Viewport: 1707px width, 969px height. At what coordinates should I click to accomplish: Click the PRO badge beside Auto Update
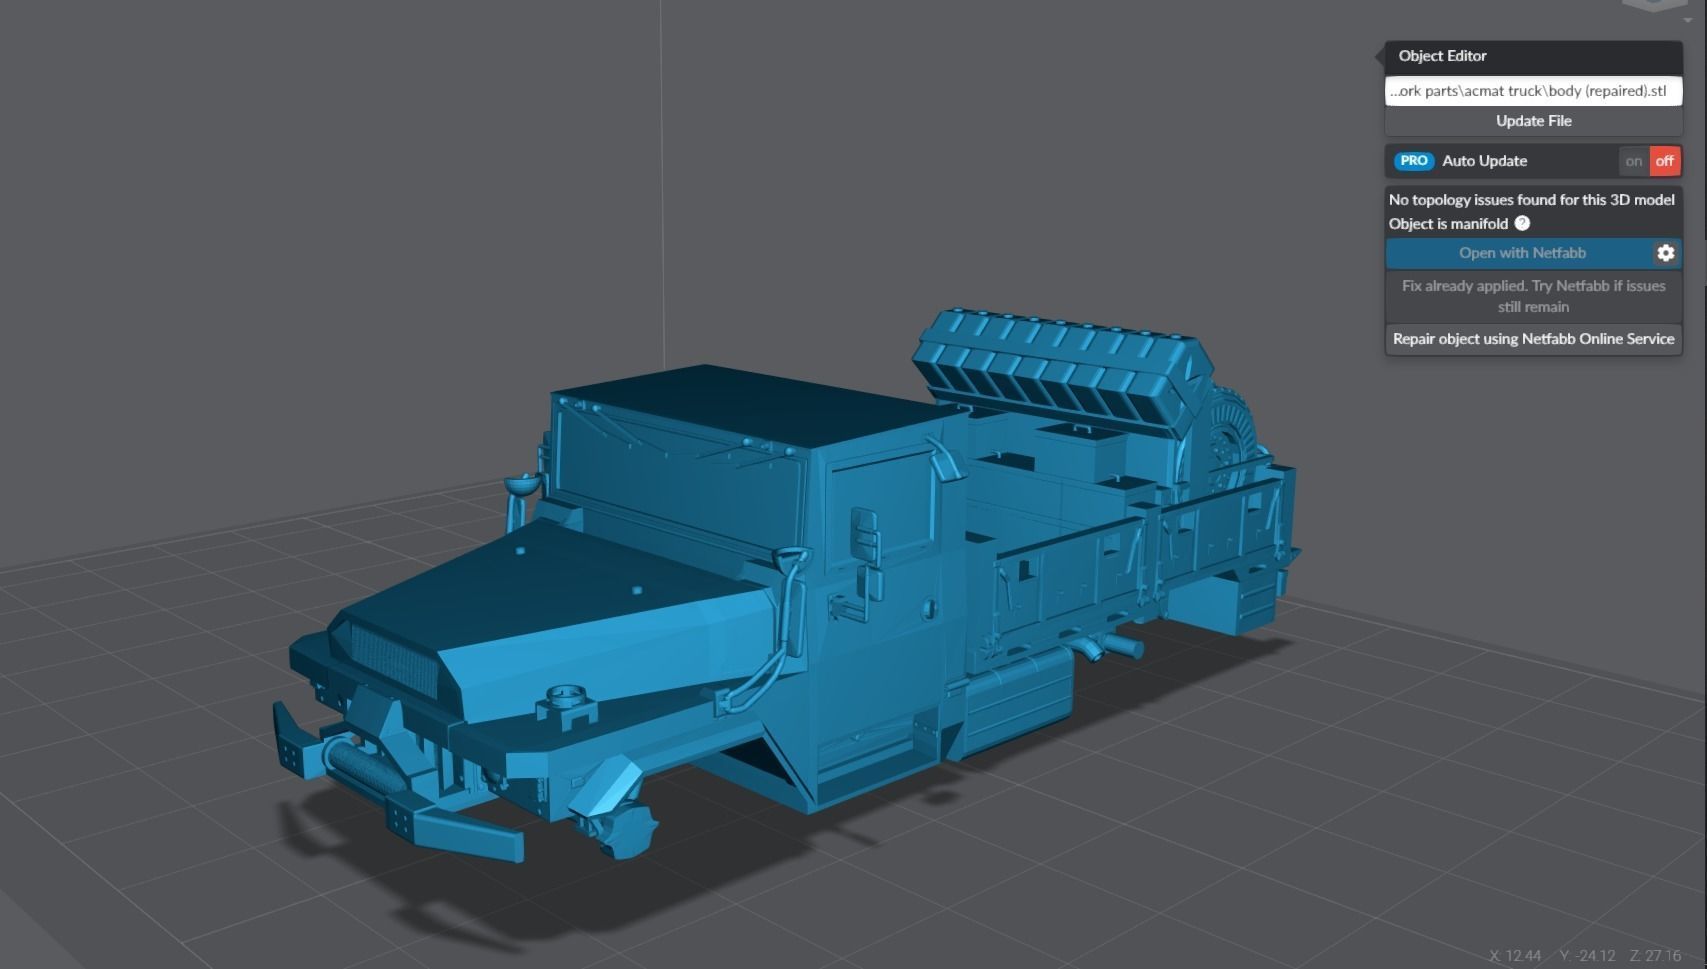coord(1414,161)
